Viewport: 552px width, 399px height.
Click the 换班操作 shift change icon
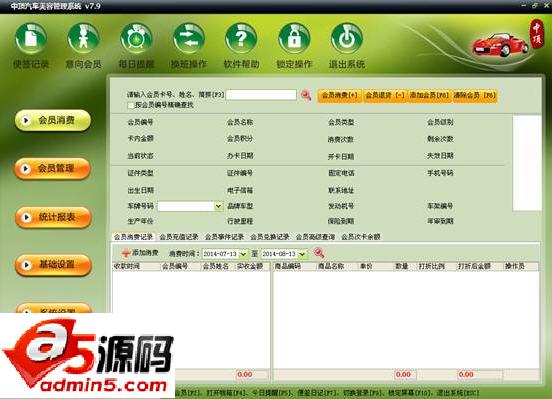[189, 39]
